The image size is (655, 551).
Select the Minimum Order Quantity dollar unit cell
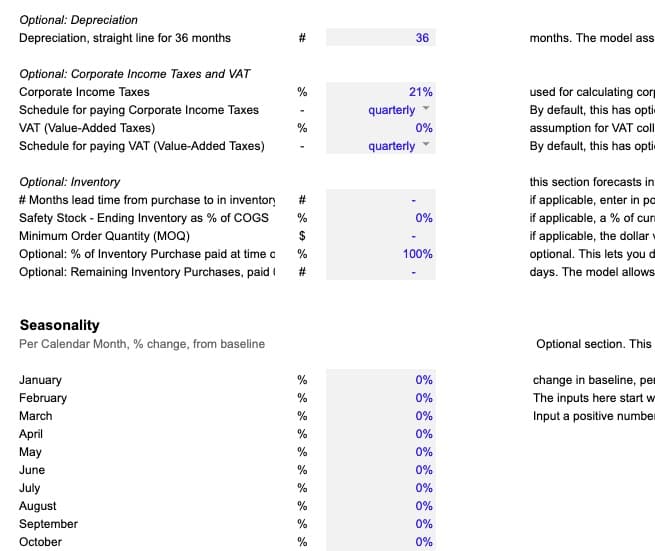pyautogui.click(x=302, y=236)
